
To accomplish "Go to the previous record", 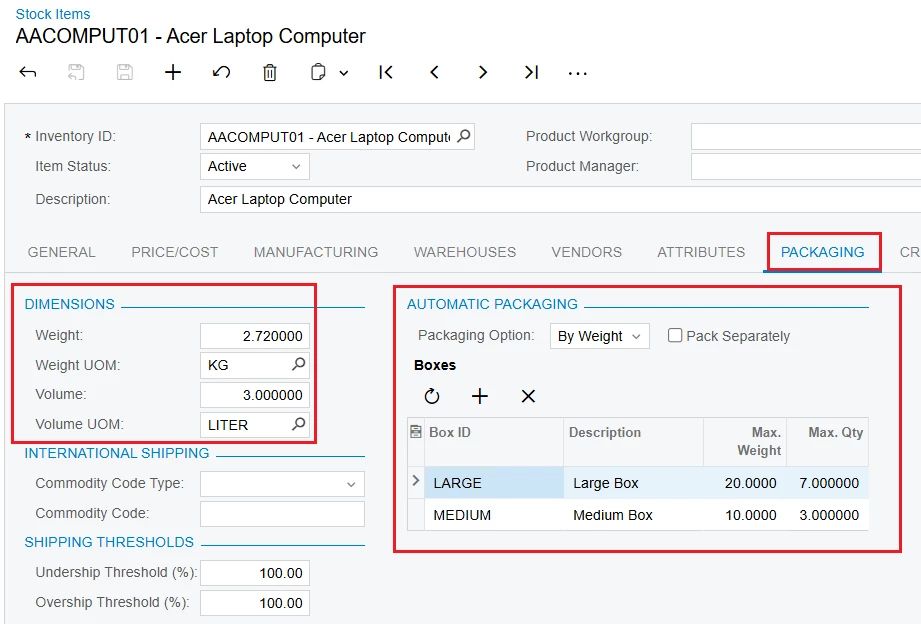I will 434,72.
